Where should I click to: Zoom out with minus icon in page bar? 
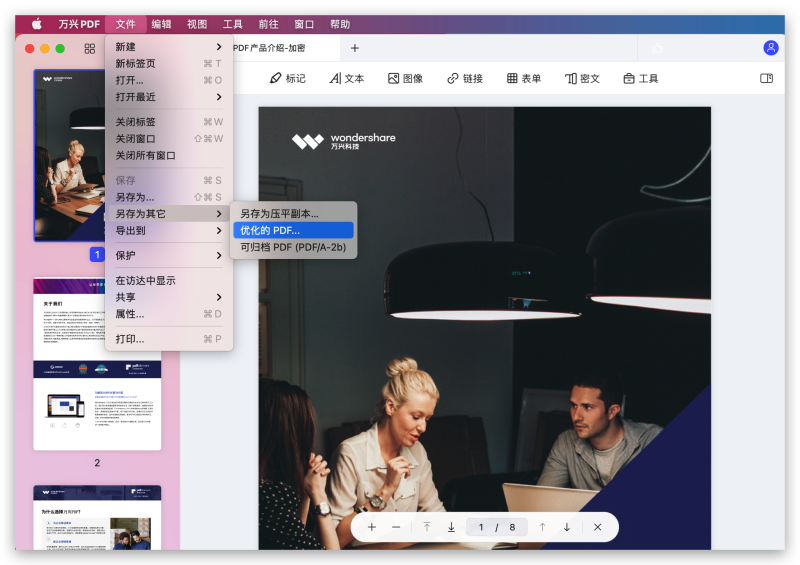pyautogui.click(x=396, y=527)
